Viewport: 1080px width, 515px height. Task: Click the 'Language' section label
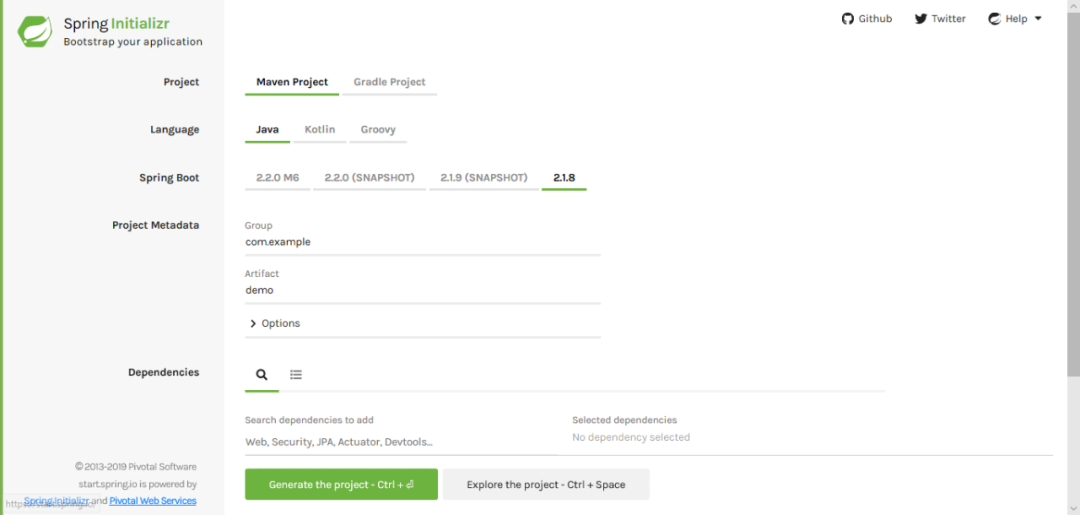click(x=175, y=129)
